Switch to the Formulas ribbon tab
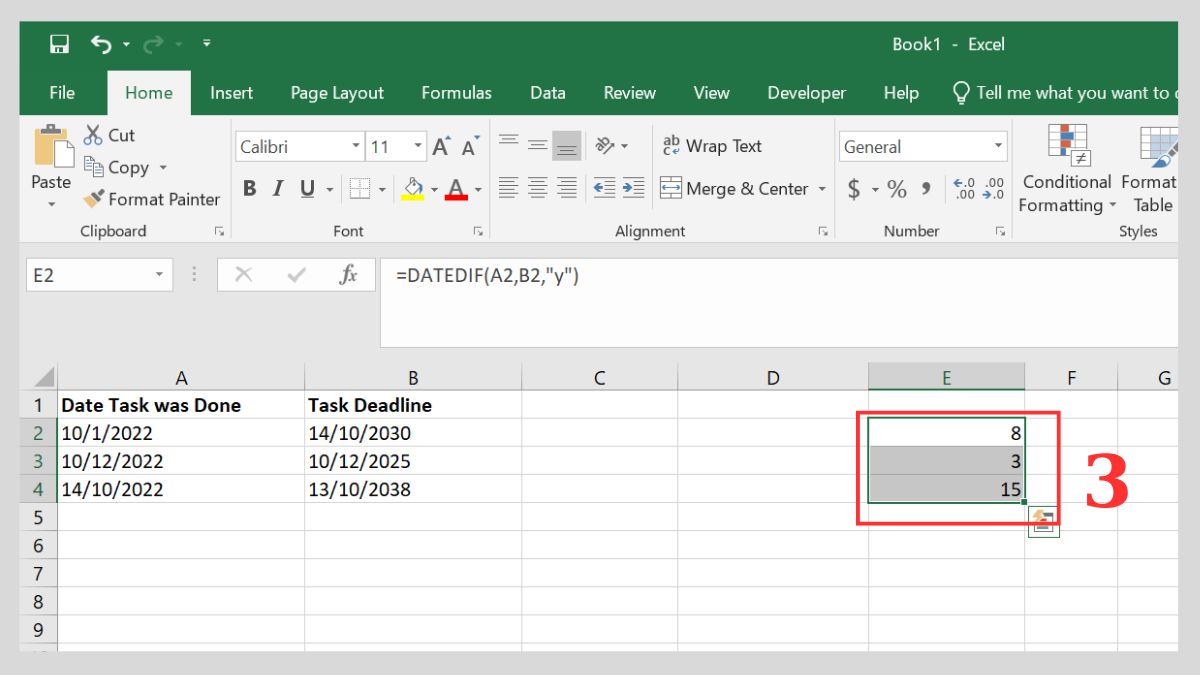Viewport: 1200px width, 675px height. (456, 92)
